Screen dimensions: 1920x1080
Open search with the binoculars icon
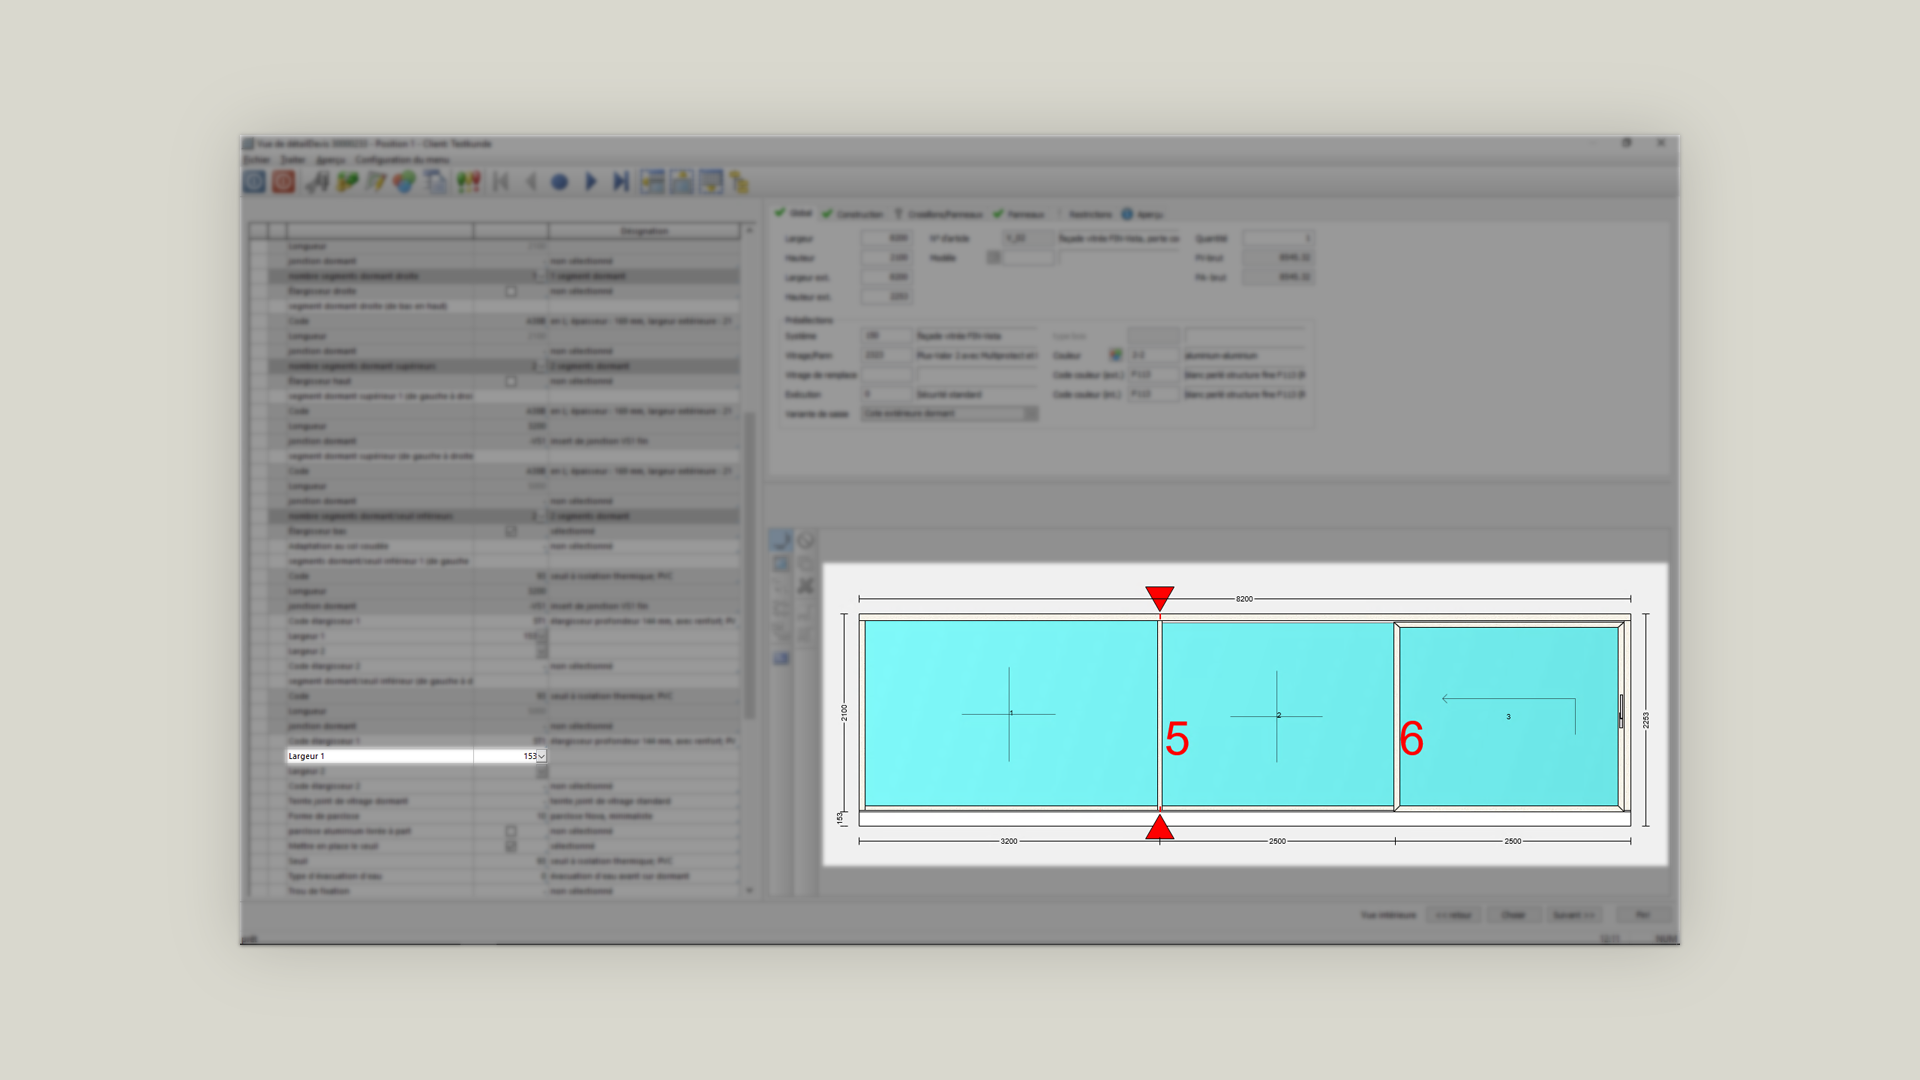click(x=318, y=182)
